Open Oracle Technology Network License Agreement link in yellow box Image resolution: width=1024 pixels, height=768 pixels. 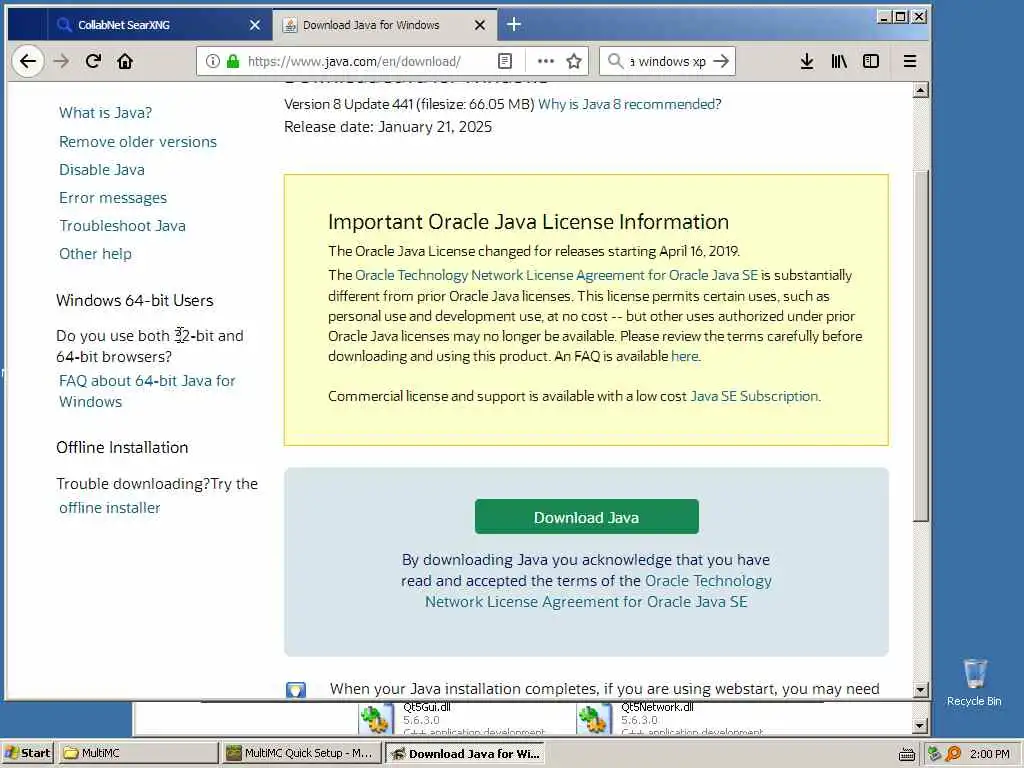click(x=556, y=276)
